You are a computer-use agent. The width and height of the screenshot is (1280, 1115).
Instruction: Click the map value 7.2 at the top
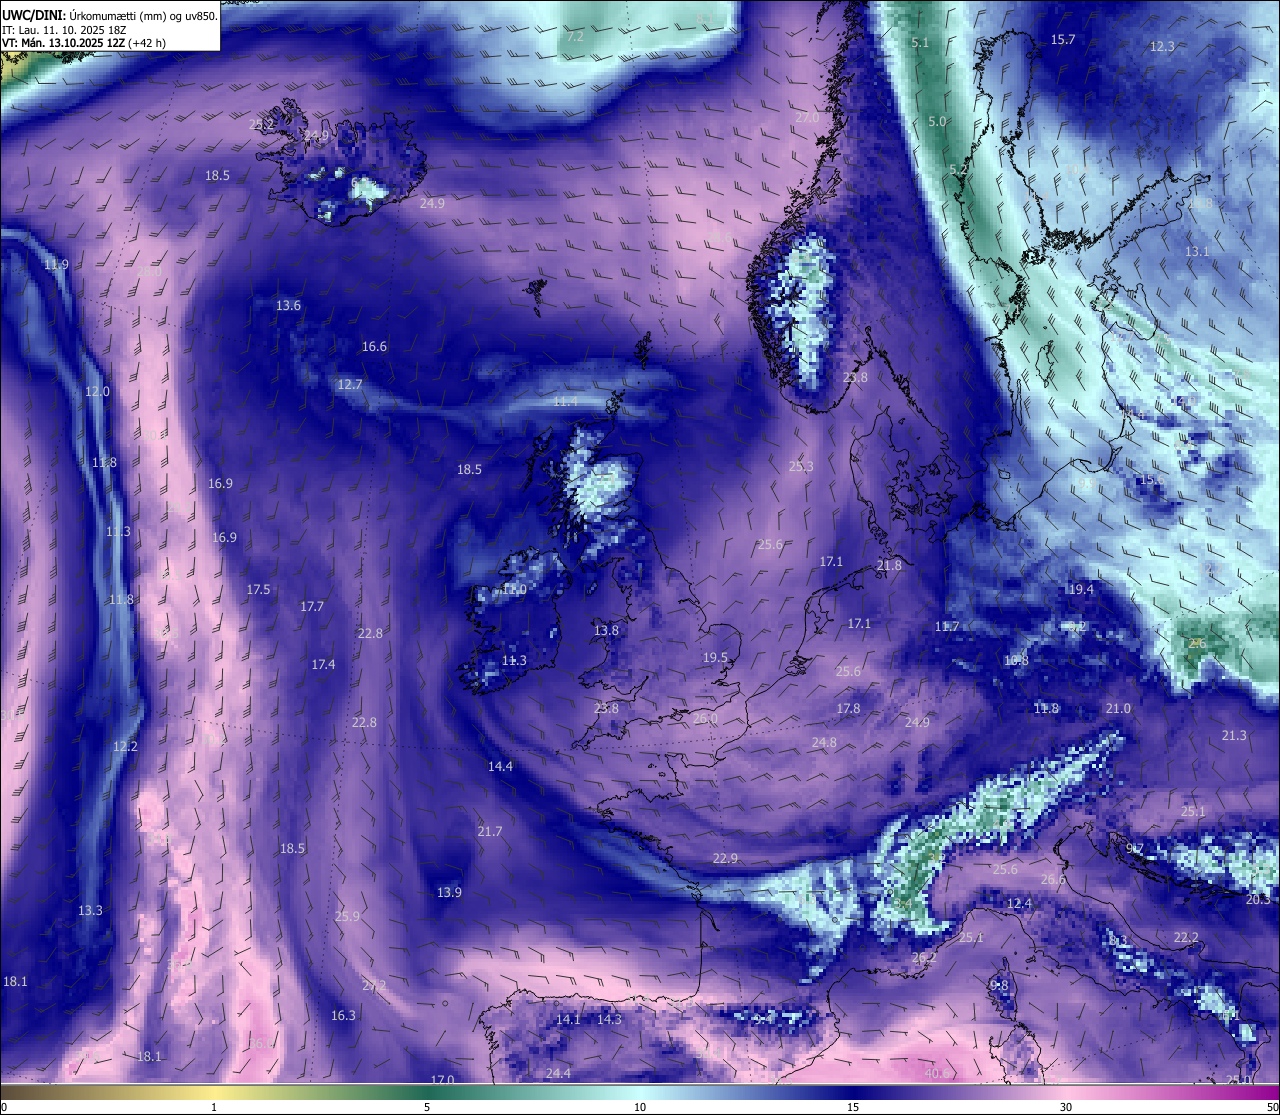click(x=575, y=37)
